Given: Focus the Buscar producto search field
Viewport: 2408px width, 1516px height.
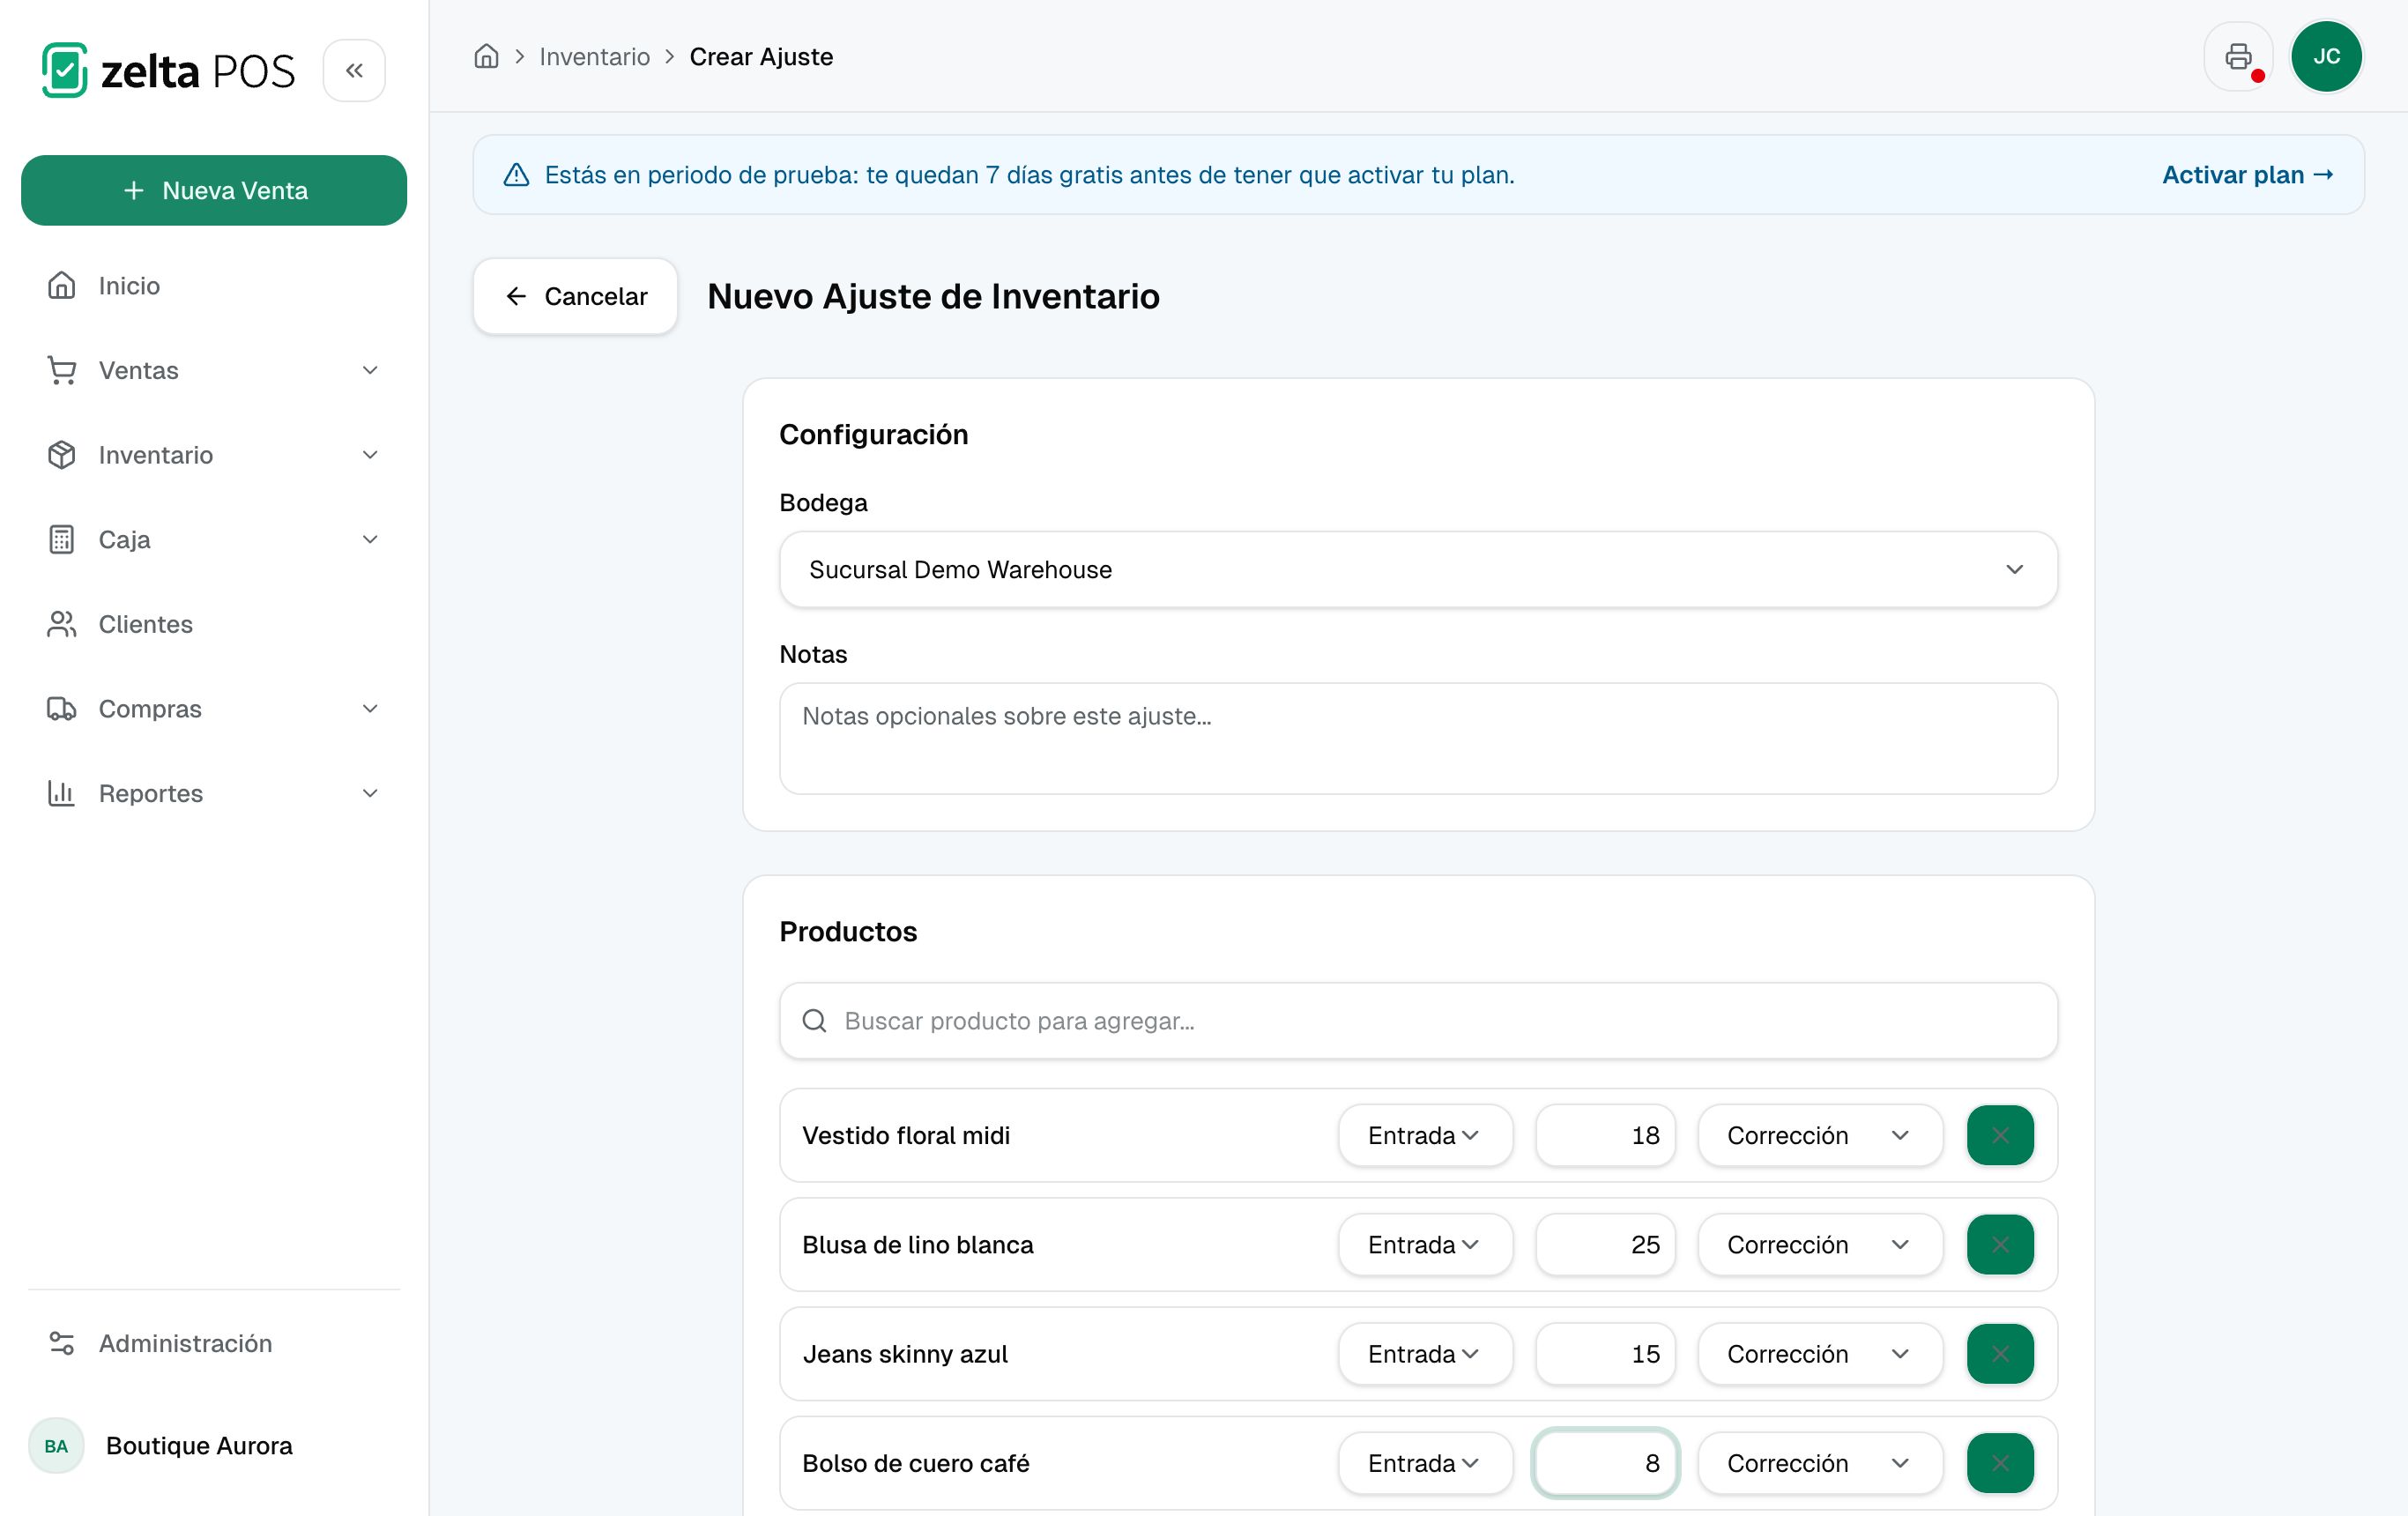Looking at the screenshot, I should pyautogui.click(x=1418, y=1020).
